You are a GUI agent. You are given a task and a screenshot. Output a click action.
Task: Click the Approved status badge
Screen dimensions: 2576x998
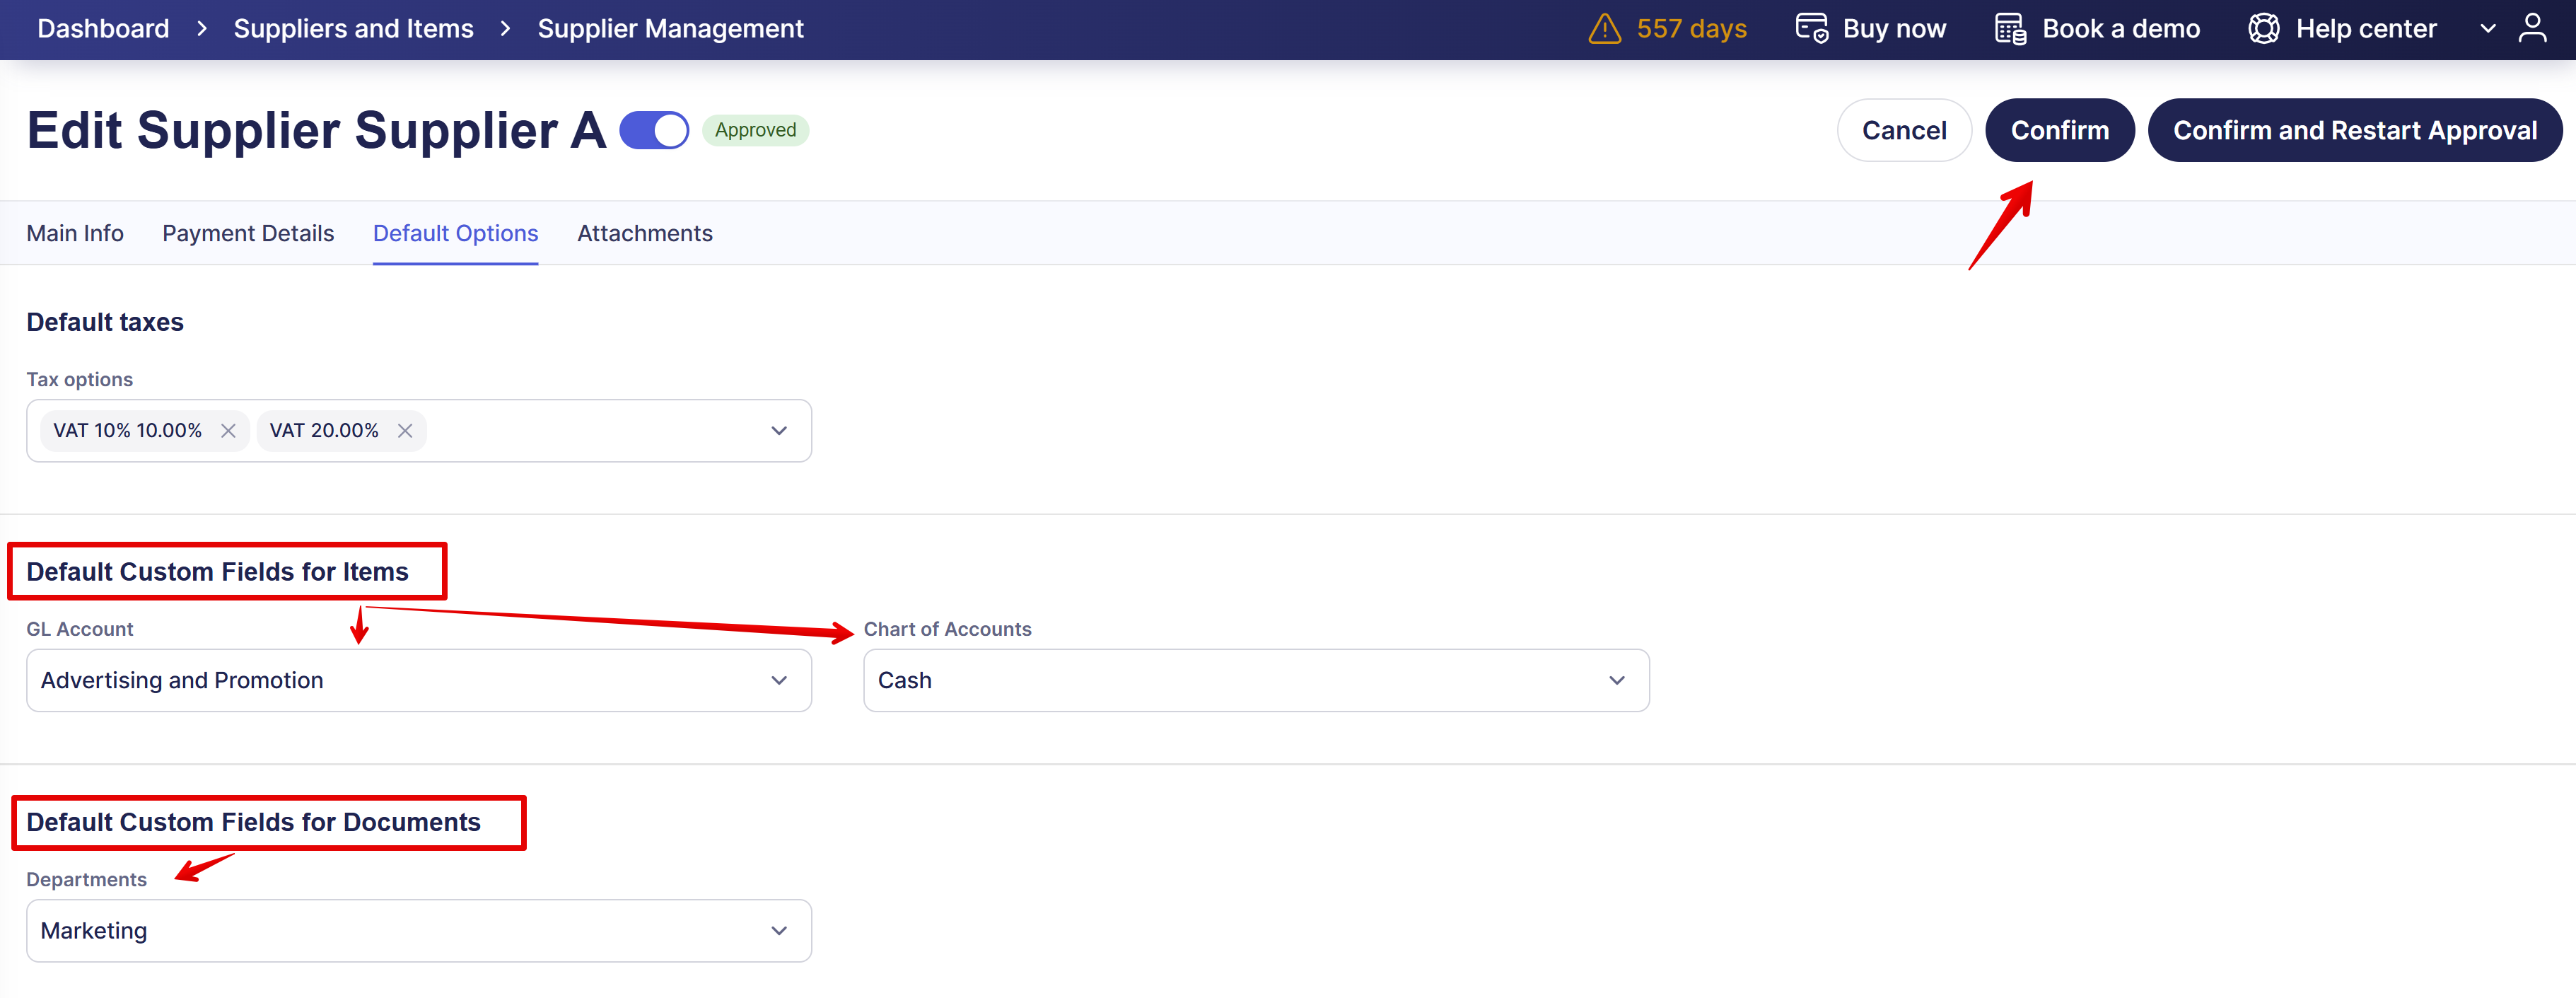click(x=755, y=130)
